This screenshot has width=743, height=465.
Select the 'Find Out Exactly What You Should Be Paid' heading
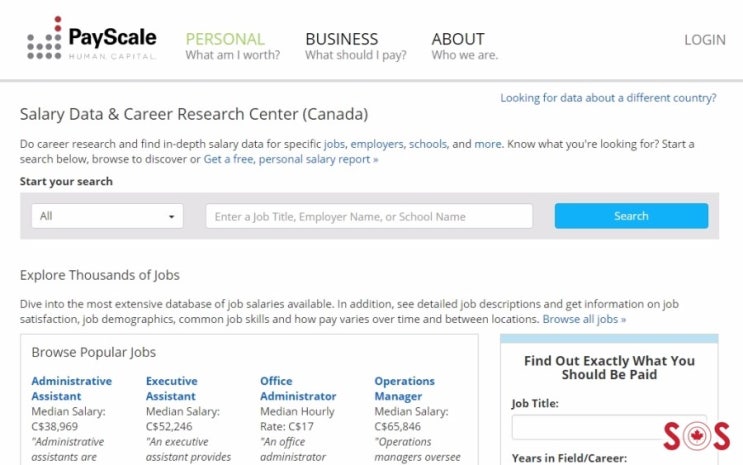pos(609,368)
